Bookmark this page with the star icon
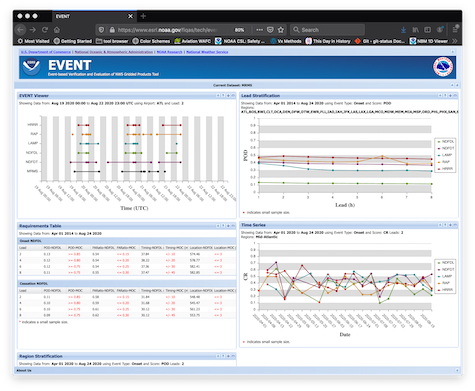The width and height of the screenshot is (475, 391). (281, 30)
